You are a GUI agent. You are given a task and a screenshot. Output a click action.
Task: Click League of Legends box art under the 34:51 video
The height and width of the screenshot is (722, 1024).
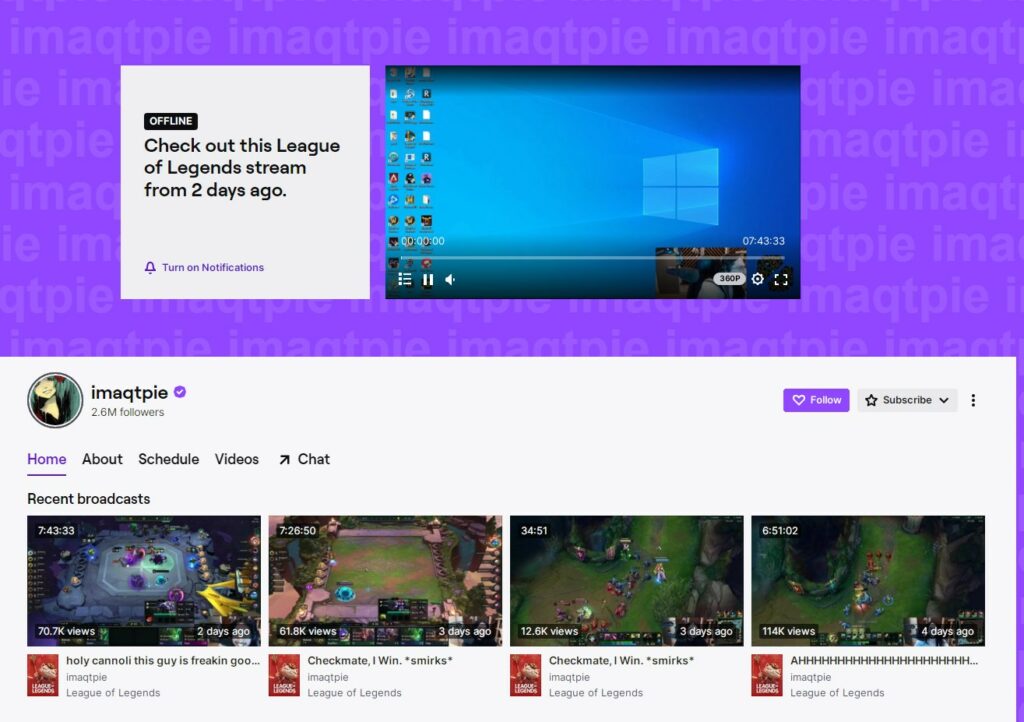pyautogui.click(x=526, y=676)
